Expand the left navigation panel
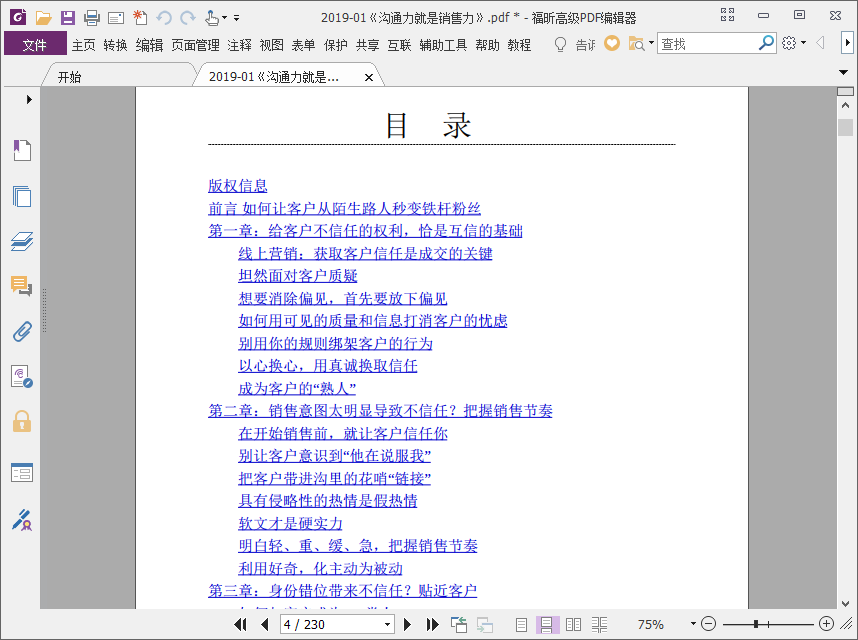This screenshot has width=858, height=640. point(29,100)
